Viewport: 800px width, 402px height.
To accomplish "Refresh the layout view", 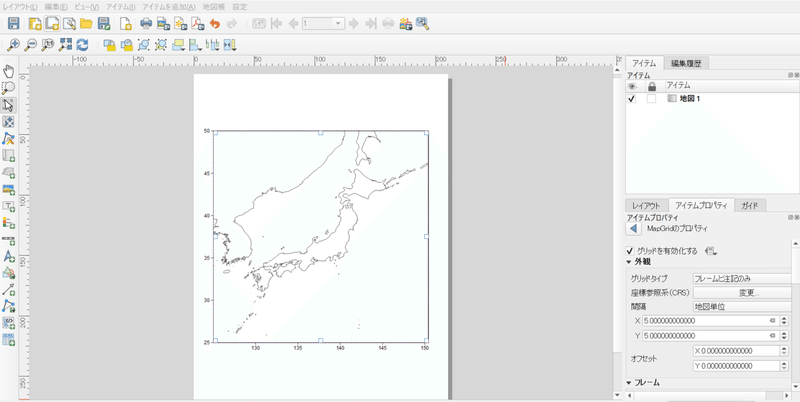I will (x=82, y=45).
